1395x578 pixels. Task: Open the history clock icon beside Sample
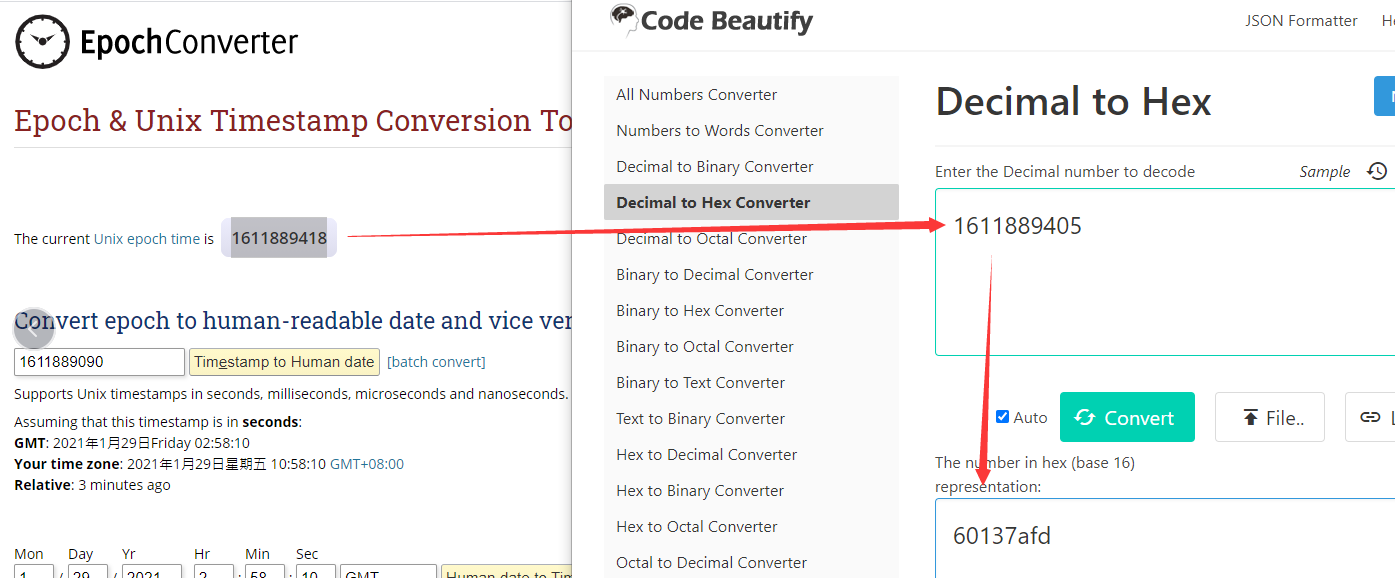1377,171
